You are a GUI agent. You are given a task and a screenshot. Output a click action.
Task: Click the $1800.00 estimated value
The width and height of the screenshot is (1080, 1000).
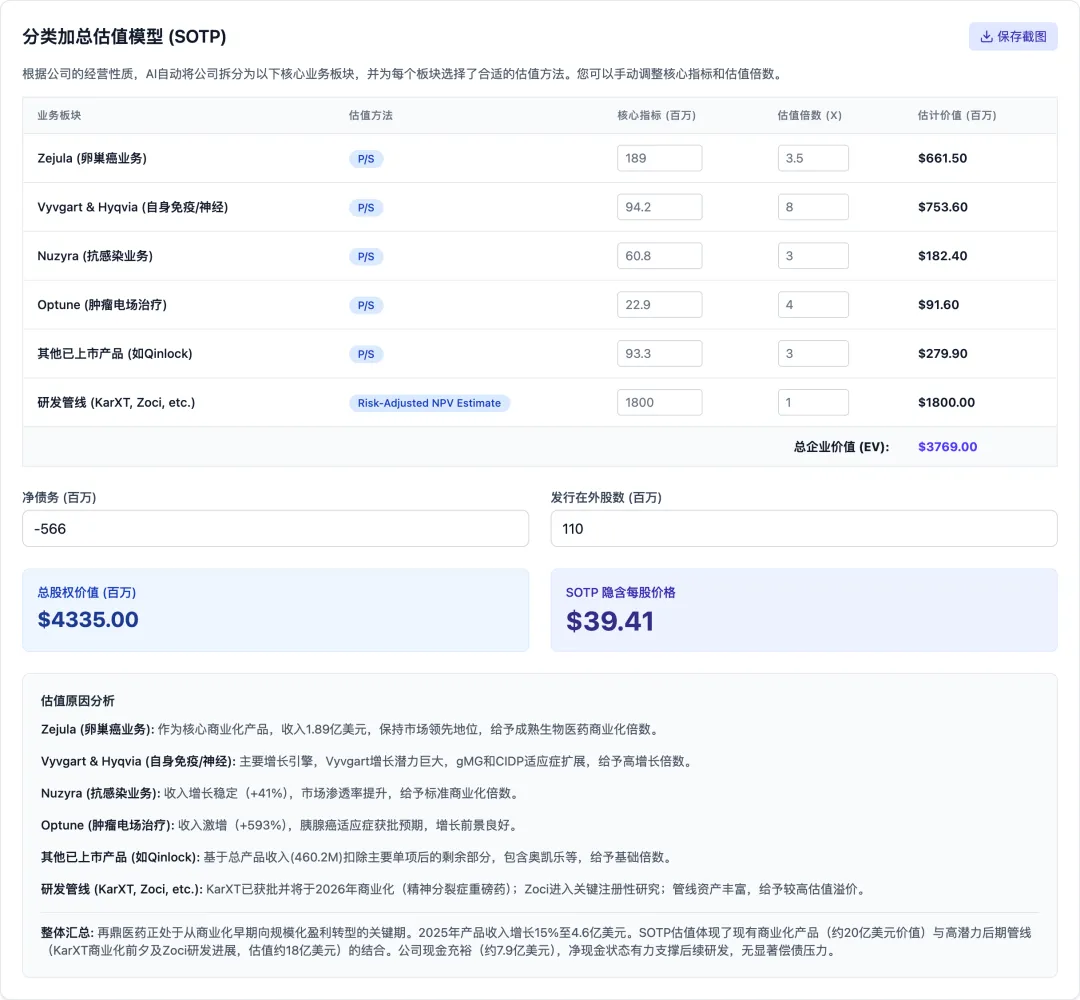coord(946,402)
